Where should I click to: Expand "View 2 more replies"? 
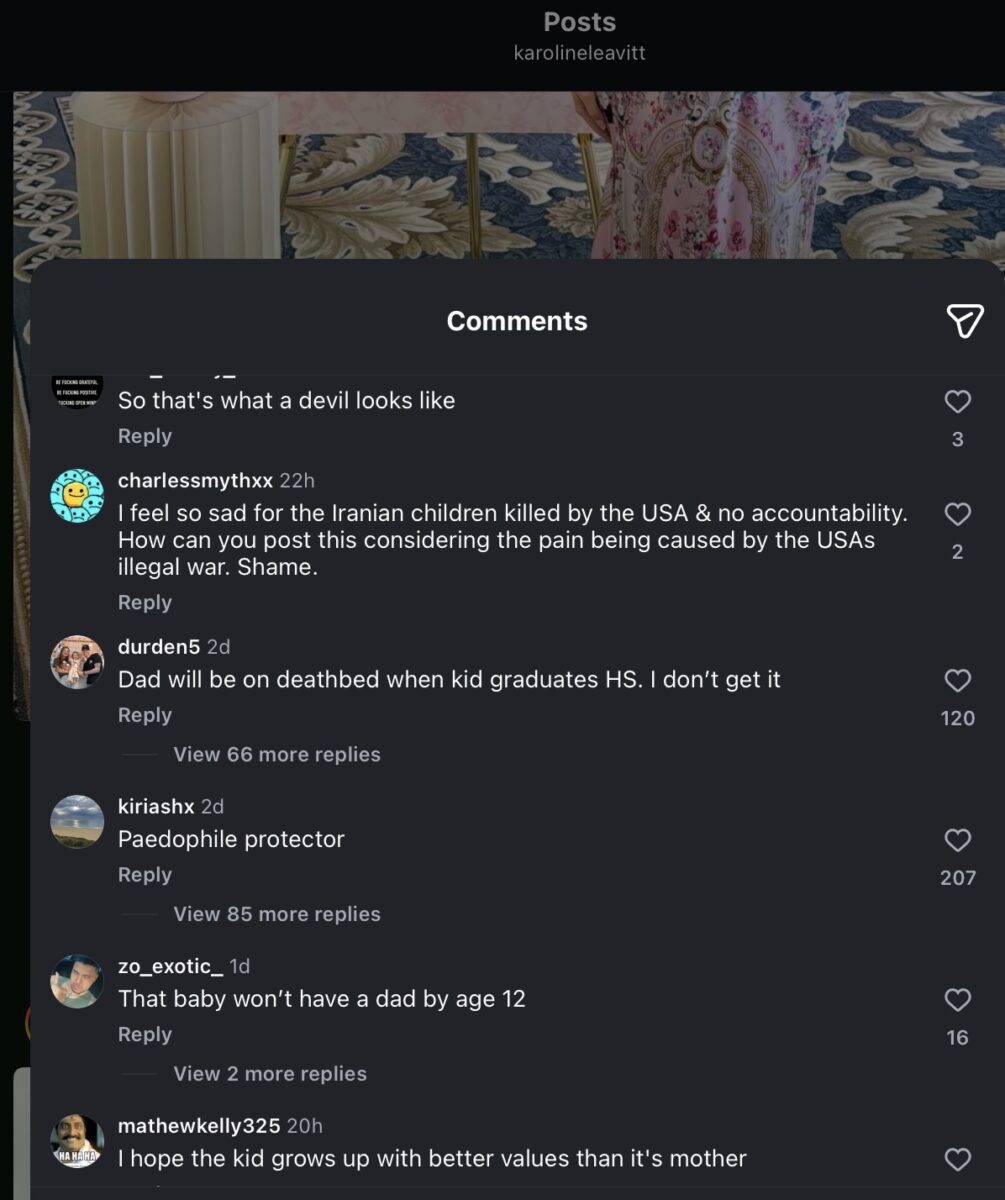269,1074
